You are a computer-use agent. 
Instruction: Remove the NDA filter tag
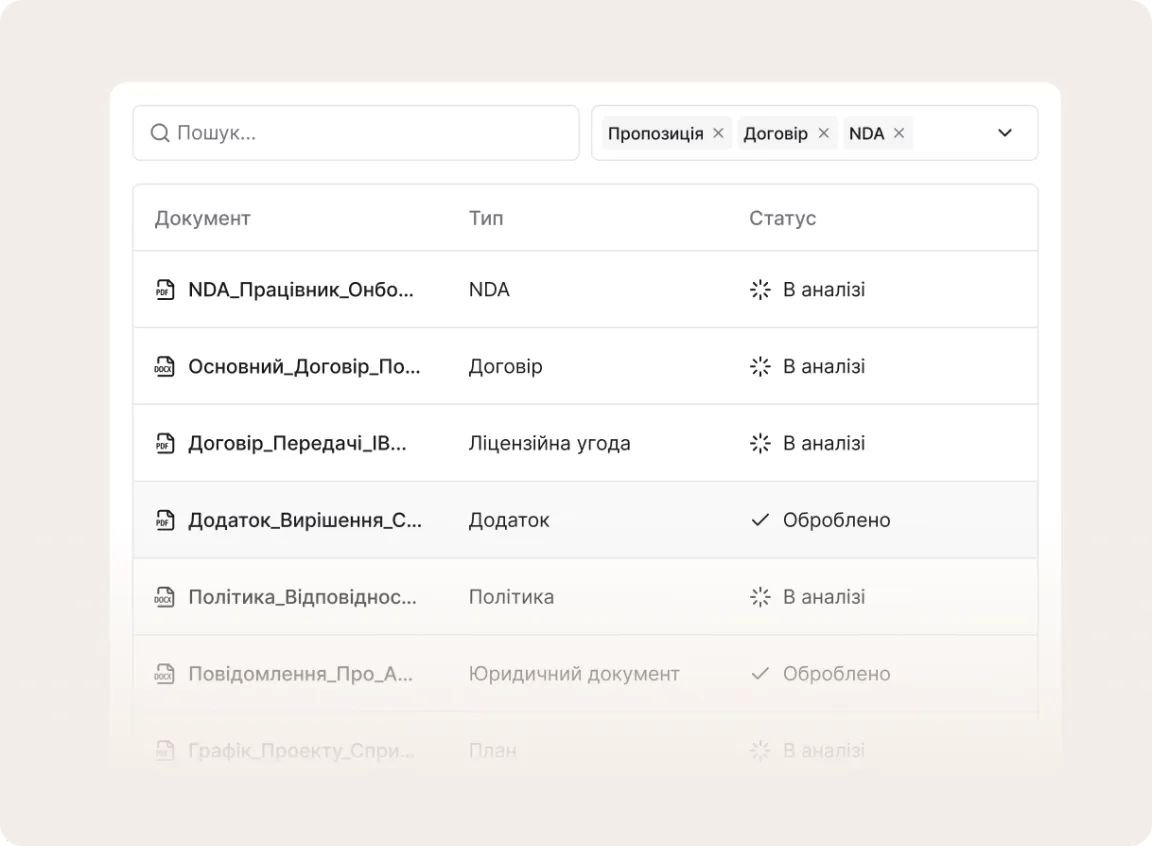pyautogui.click(x=898, y=133)
